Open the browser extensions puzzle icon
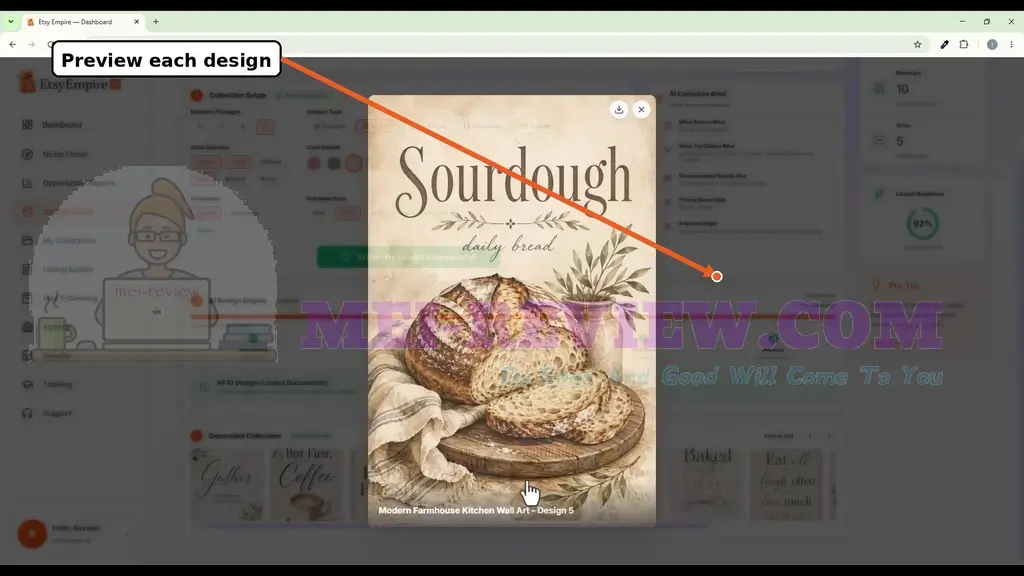This screenshot has height=576, width=1024. click(x=964, y=44)
